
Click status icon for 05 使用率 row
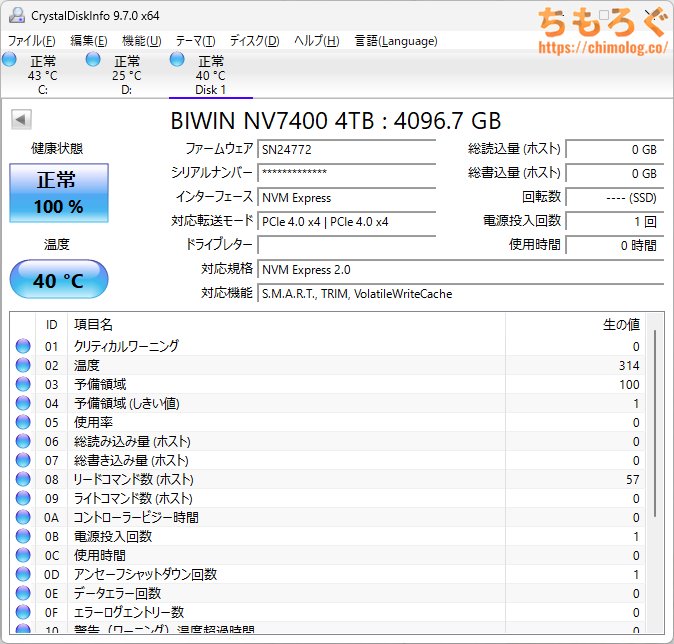click(23, 422)
